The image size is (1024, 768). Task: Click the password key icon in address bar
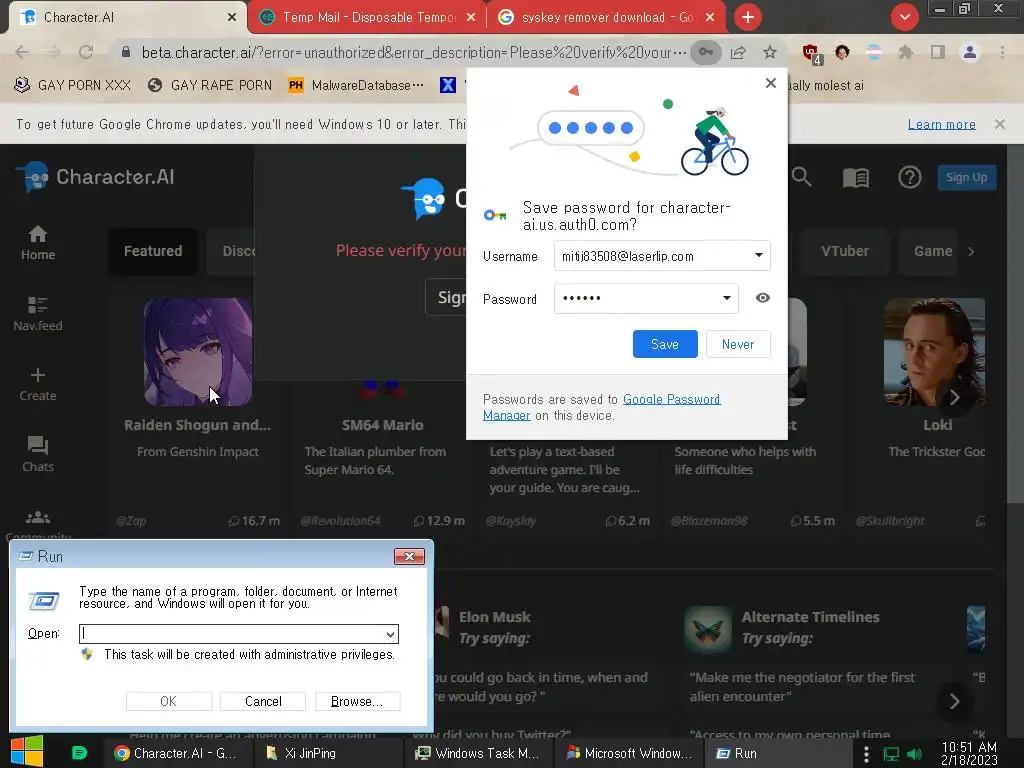pos(706,52)
